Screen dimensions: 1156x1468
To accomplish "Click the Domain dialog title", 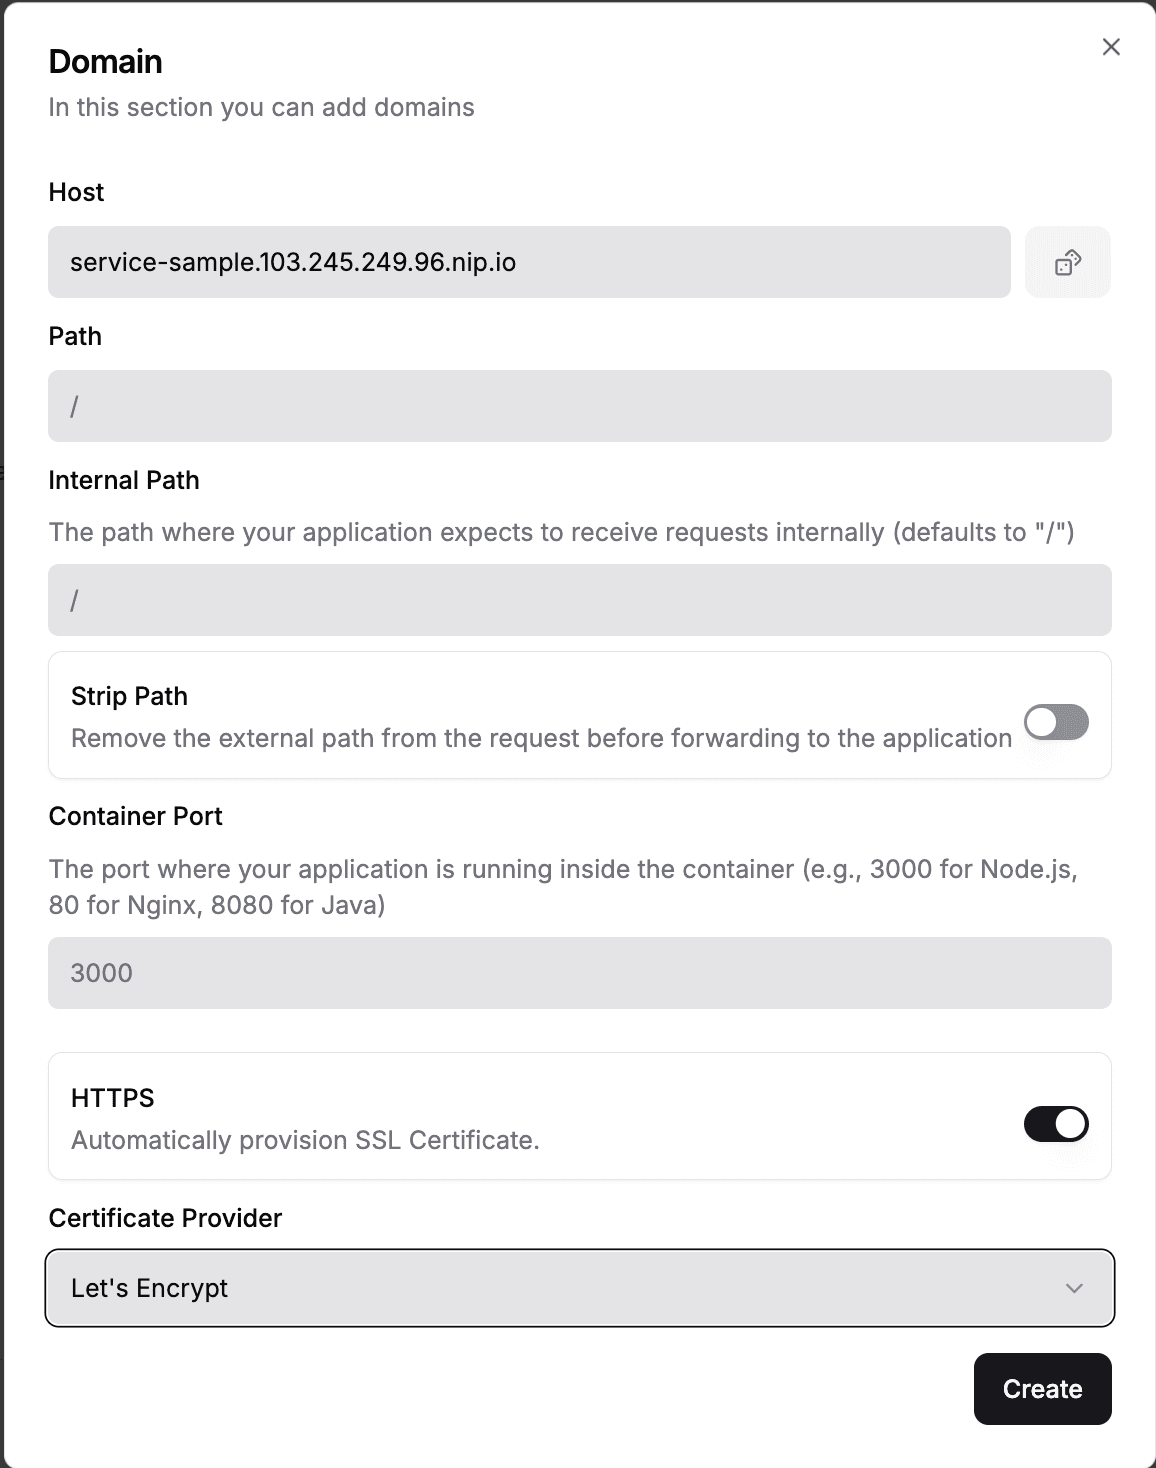I will coord(105,61).
